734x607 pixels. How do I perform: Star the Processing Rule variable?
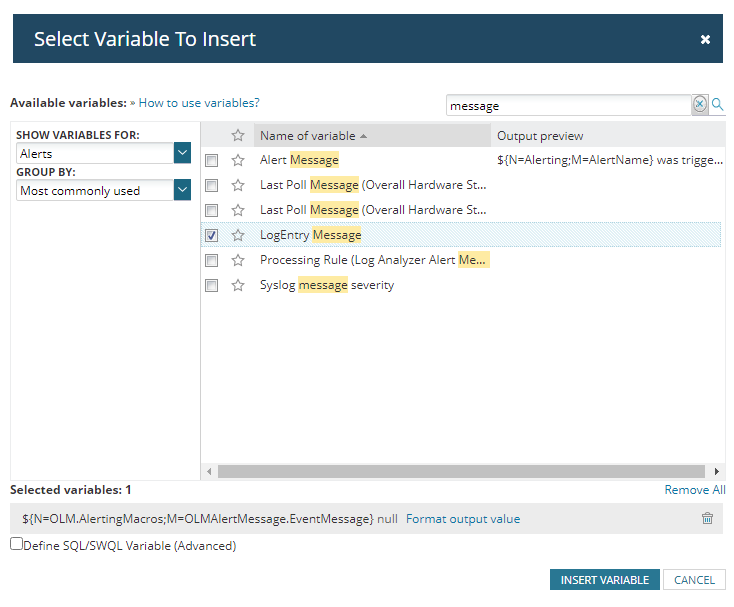(x=238, y=260)
